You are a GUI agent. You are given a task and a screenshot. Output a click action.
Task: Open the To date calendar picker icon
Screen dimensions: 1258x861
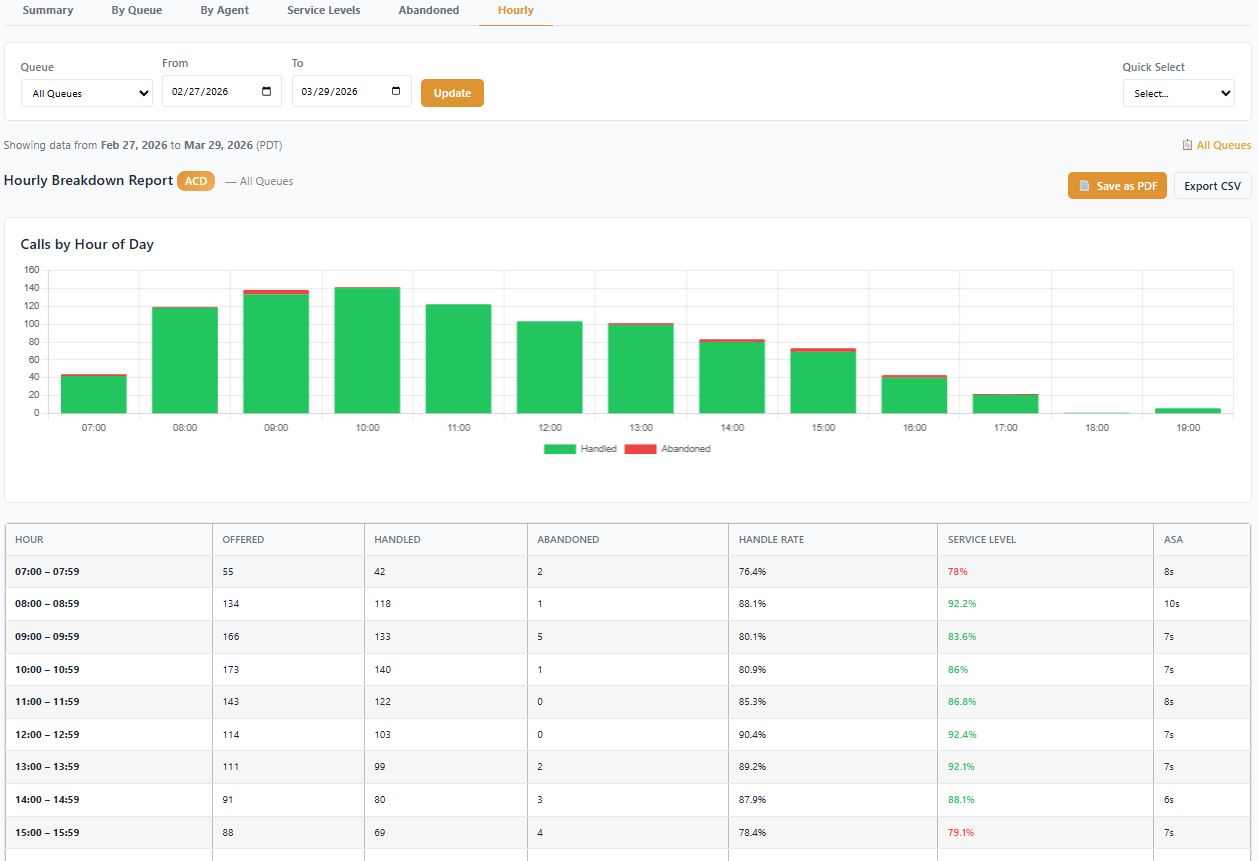tap(396, 92)
